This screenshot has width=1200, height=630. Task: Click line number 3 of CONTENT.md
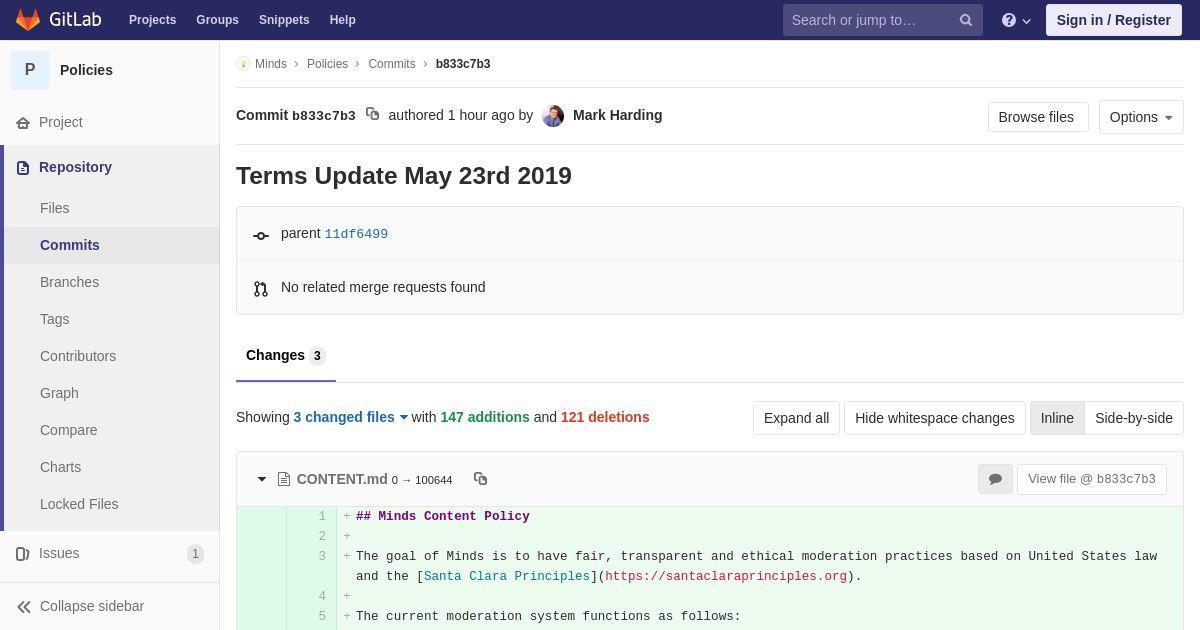322,557
